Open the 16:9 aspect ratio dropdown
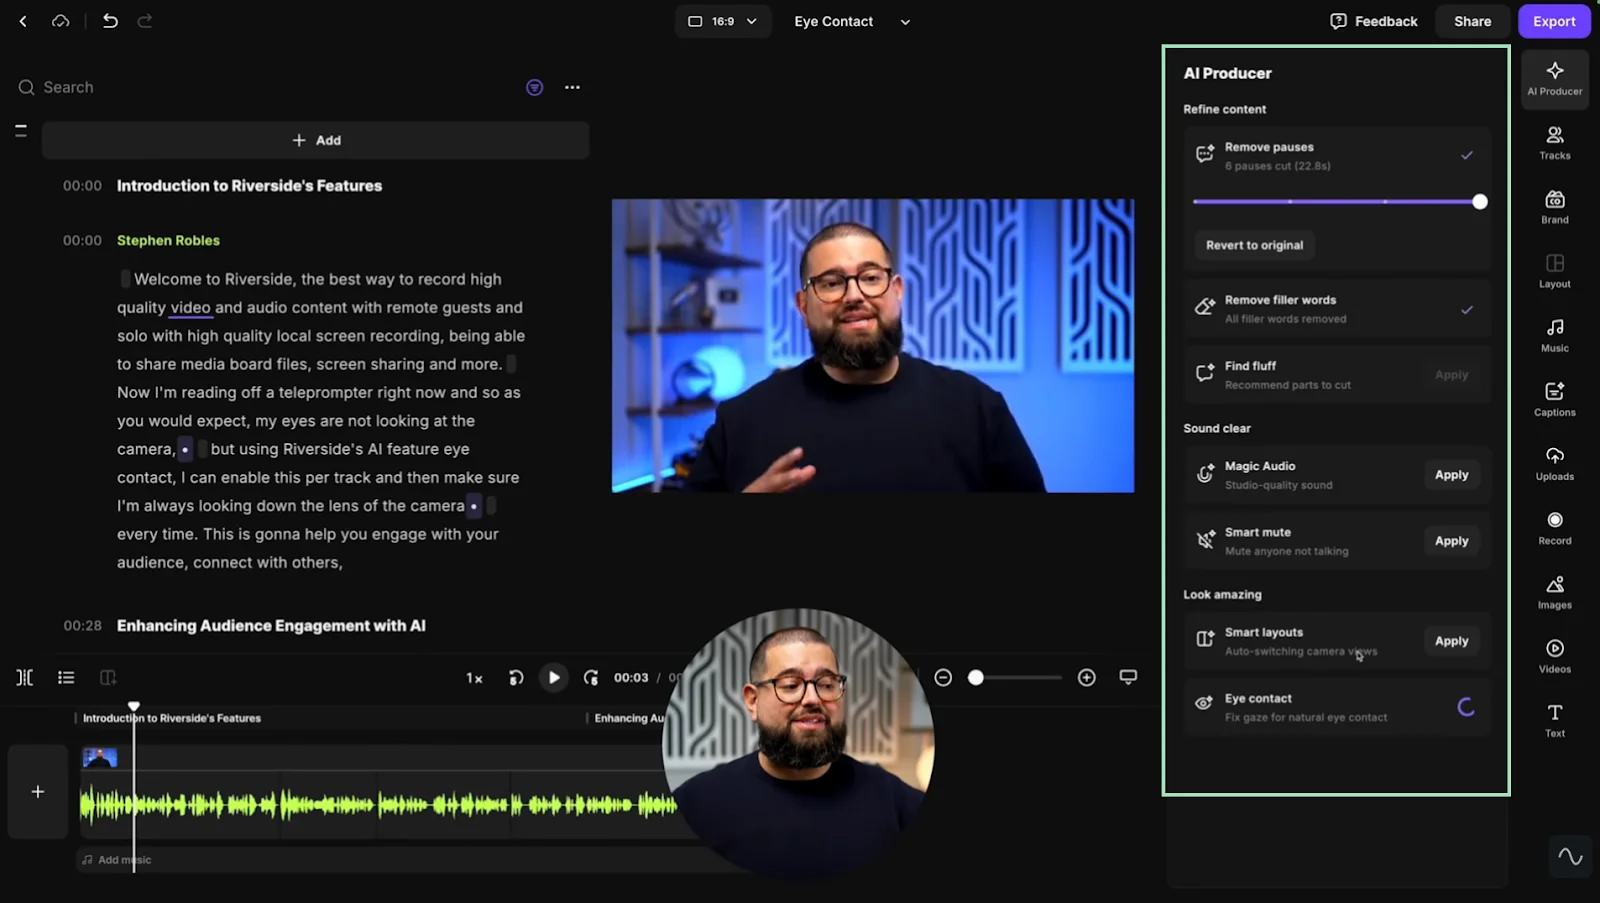Viewport: 1600px width, 903px height. click(x=722, y=21)
